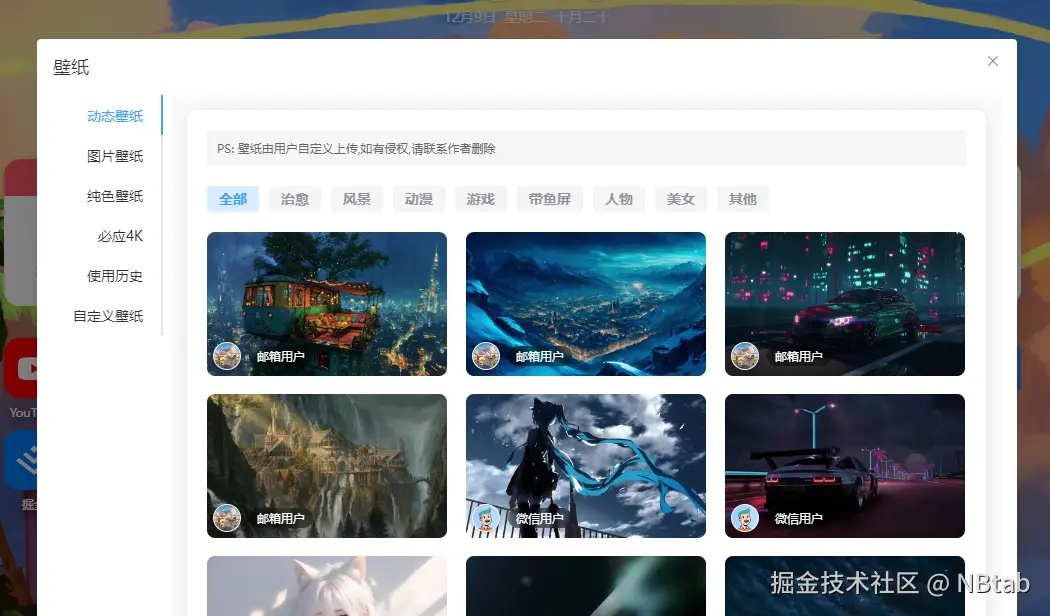
Task: Click 微信用户 avatar on the retro sports car wallpaper
Action: click(x=745, y=517)
